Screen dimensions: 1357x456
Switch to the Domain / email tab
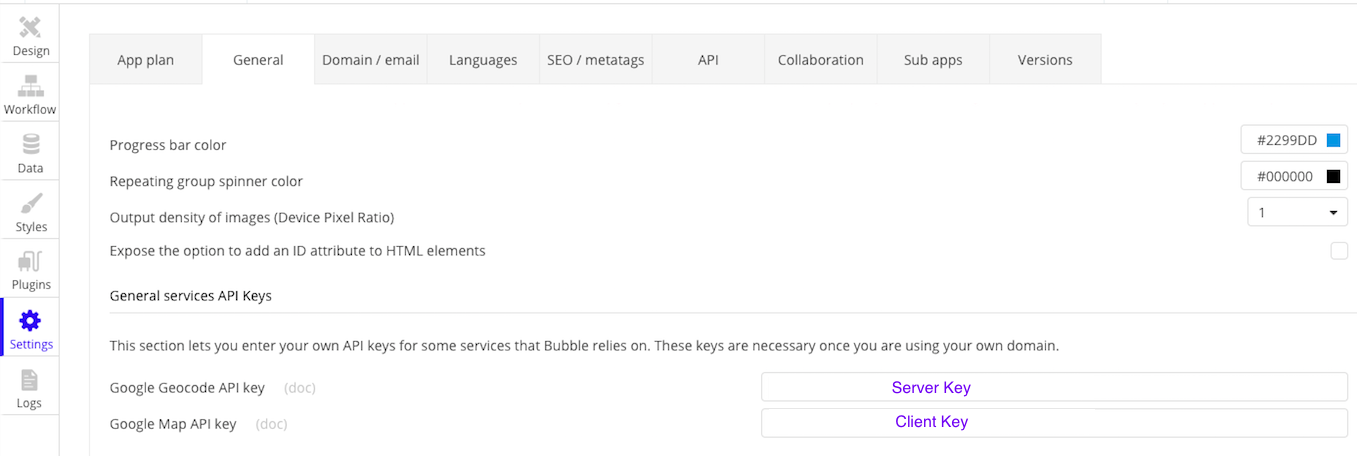point(370,60)
